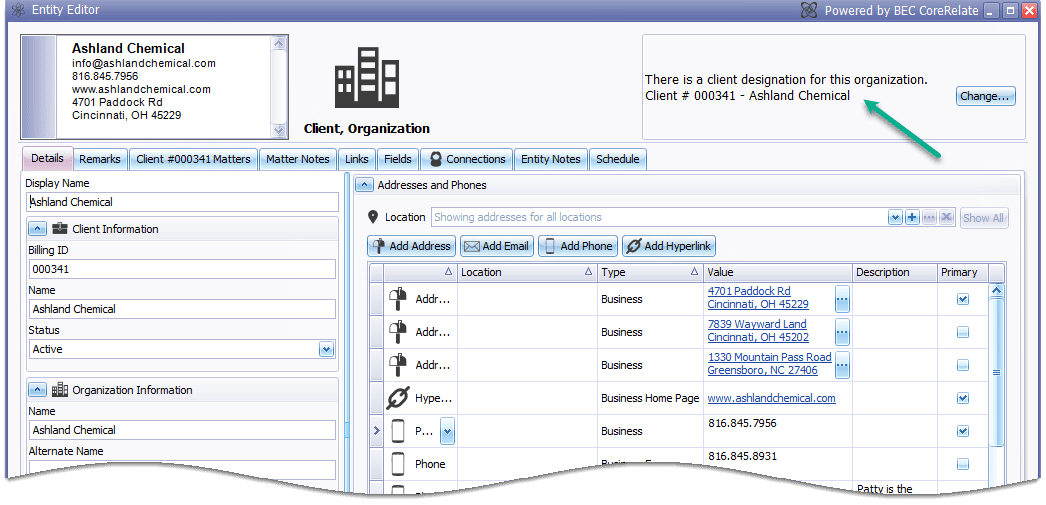
Task: Click the Value column header
Action: coord(778,272)
